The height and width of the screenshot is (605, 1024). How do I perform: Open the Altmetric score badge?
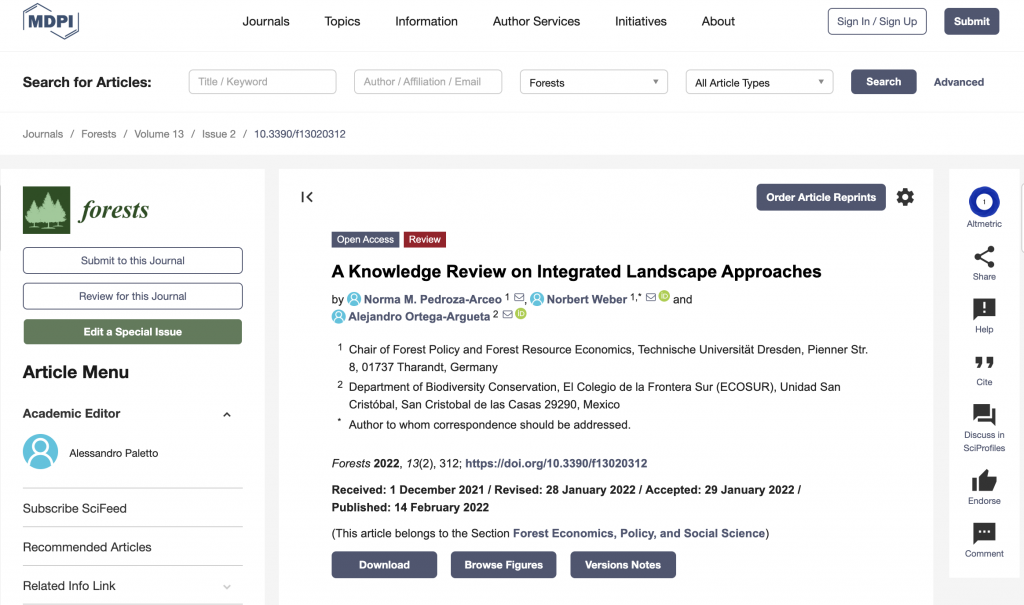pos(984,202)
